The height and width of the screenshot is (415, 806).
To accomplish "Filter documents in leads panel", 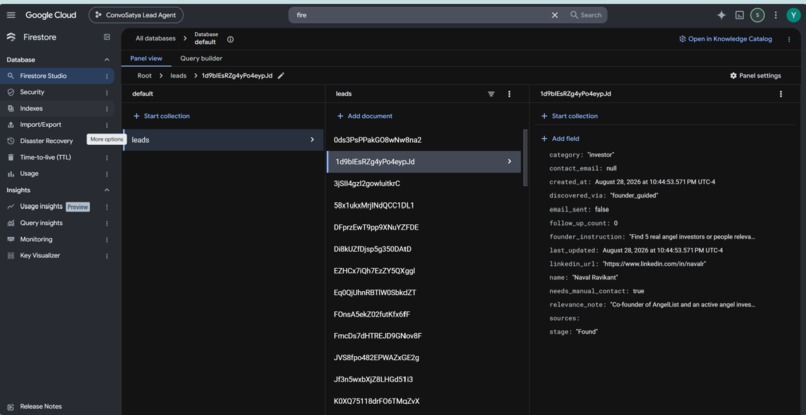I will pyautogui.click(x=491, y=94).
